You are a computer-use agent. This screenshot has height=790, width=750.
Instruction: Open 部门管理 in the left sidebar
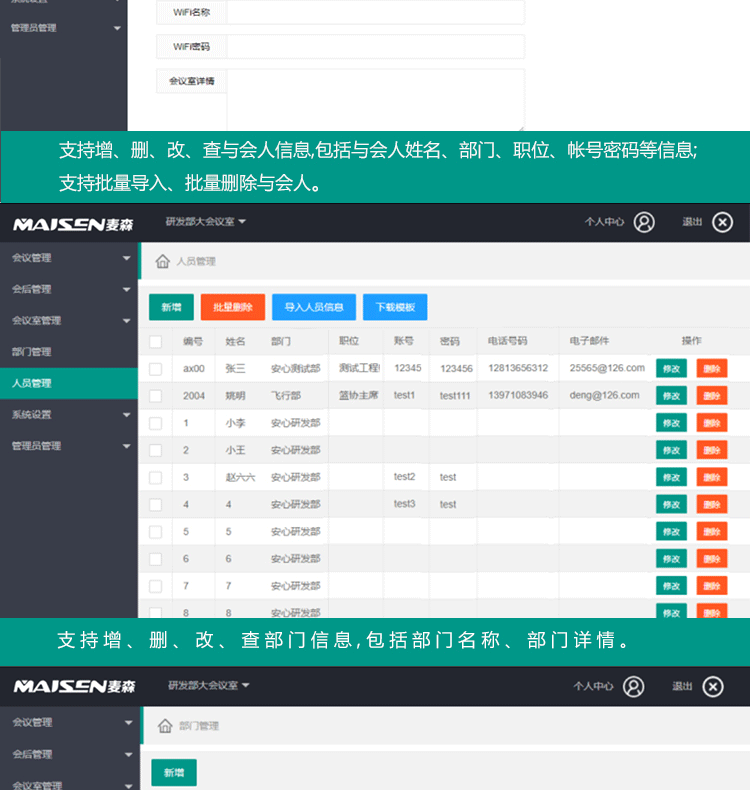coord(32,352)
